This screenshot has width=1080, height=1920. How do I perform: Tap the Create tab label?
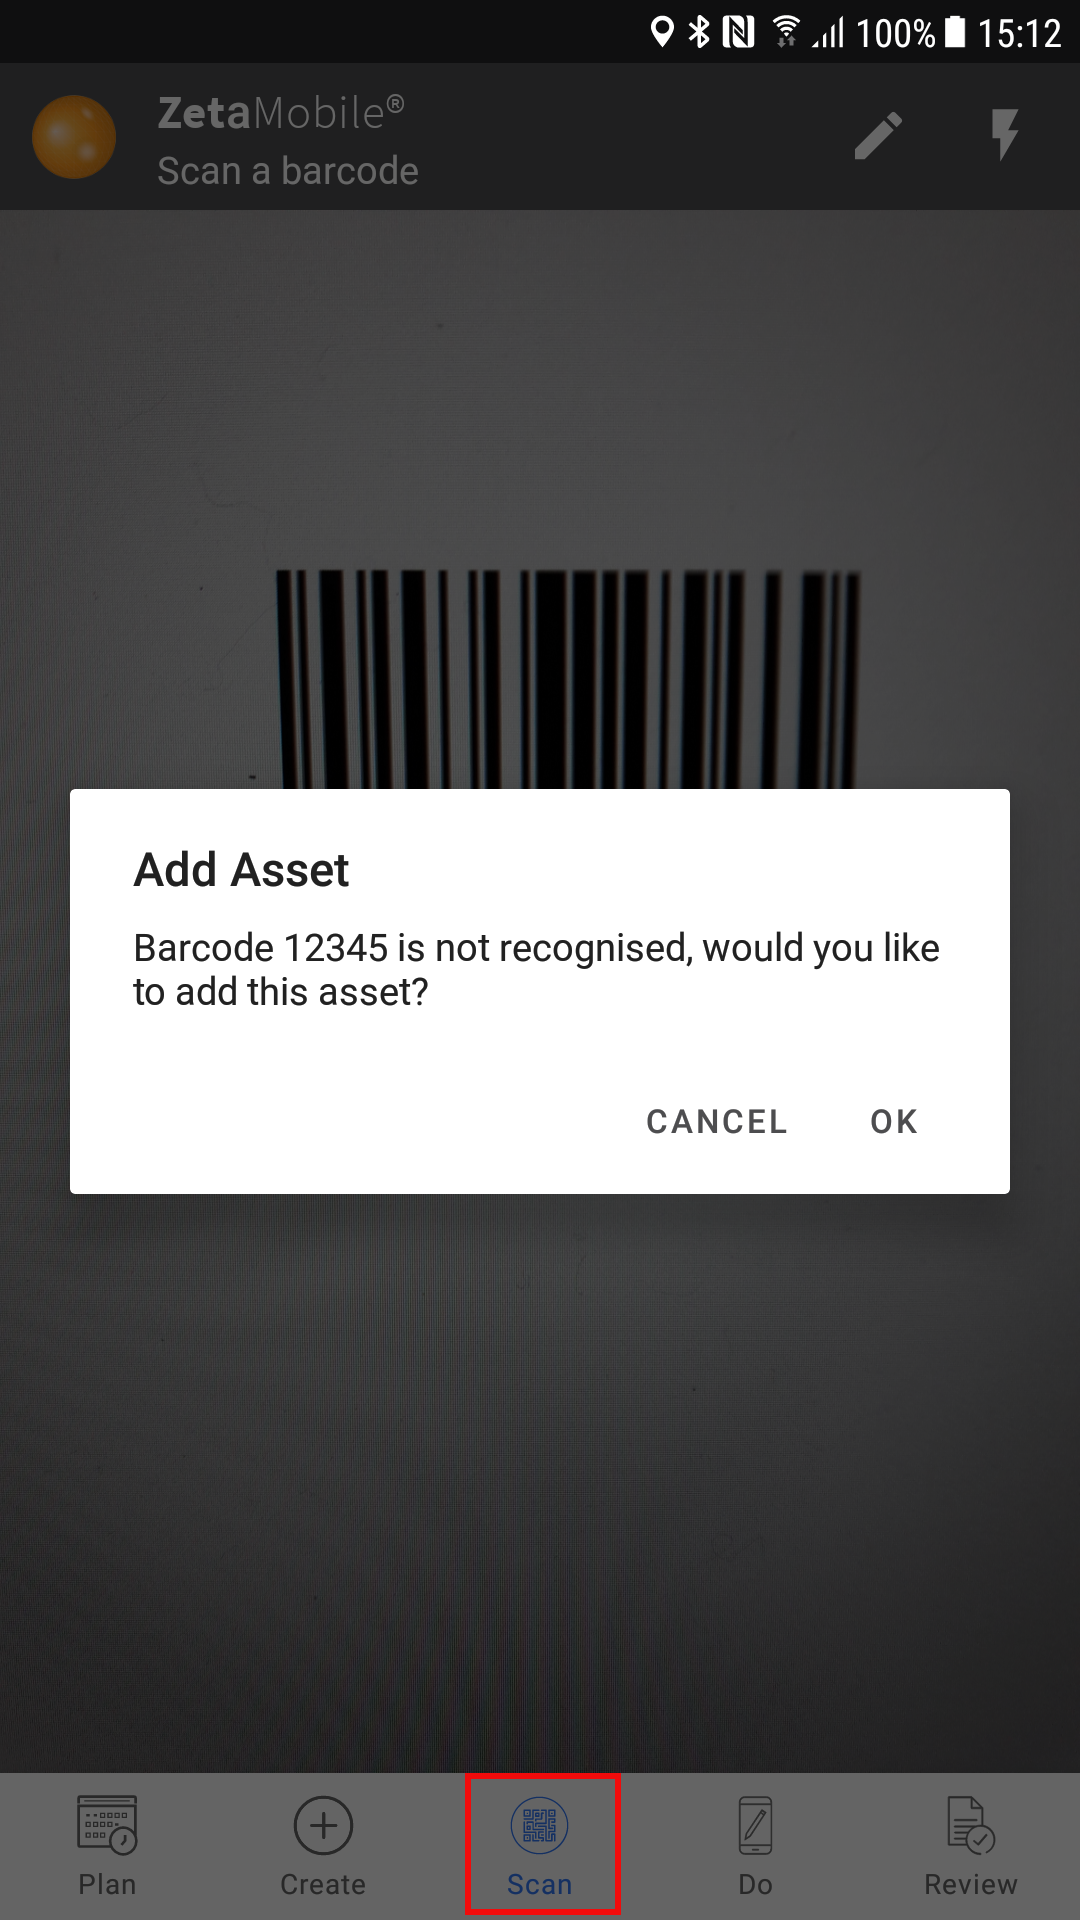pyautogui.click(x=323, y=1884)
